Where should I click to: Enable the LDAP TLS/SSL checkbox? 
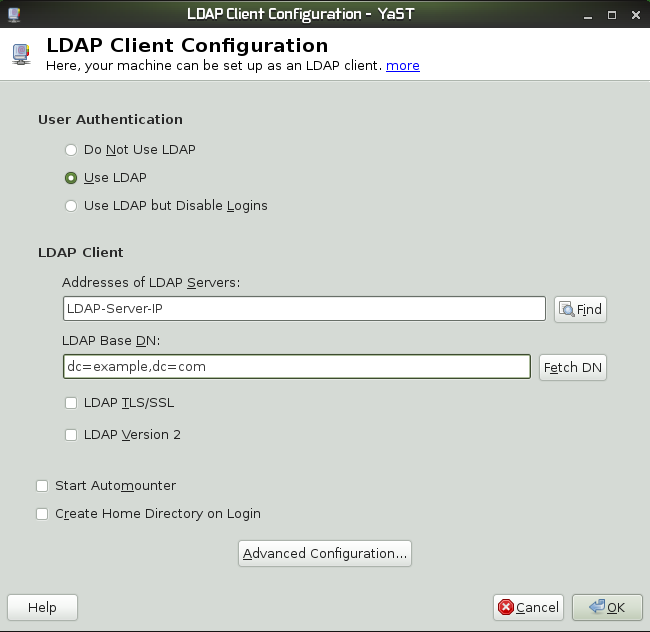pyautogui.click(x=71, y=403)
